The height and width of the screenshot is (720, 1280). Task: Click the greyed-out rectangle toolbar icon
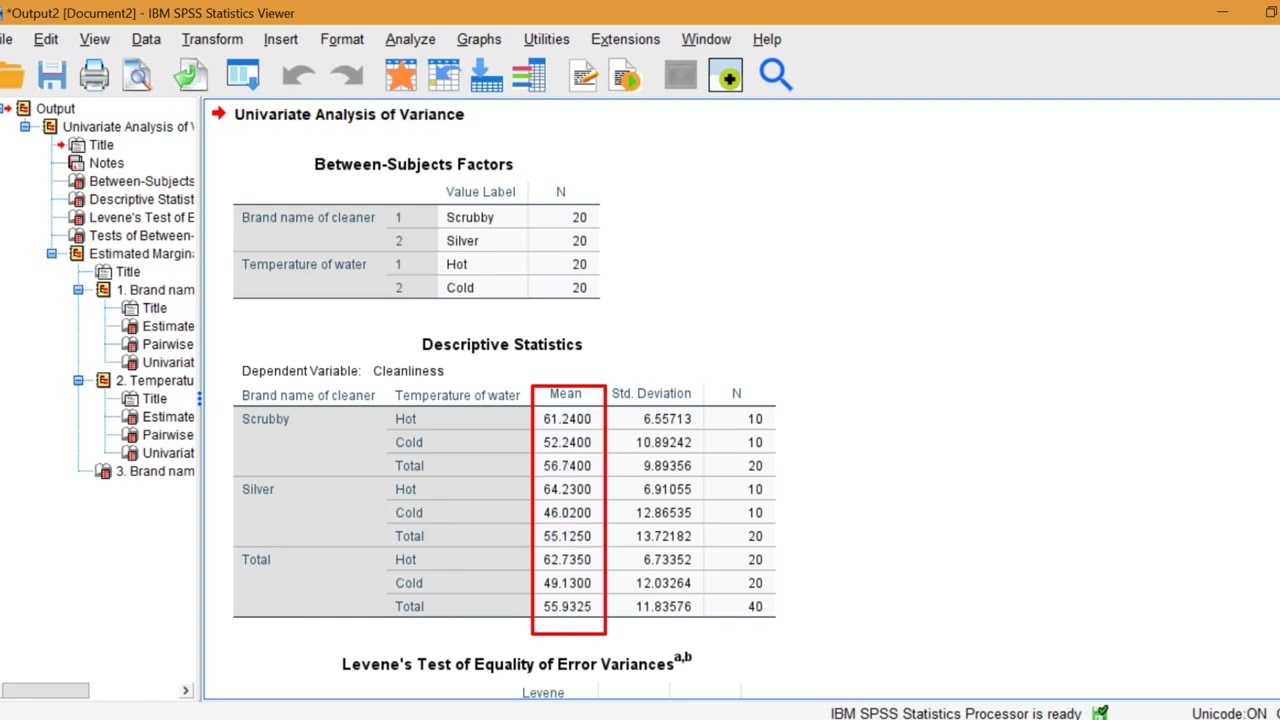tap(680, 76)
